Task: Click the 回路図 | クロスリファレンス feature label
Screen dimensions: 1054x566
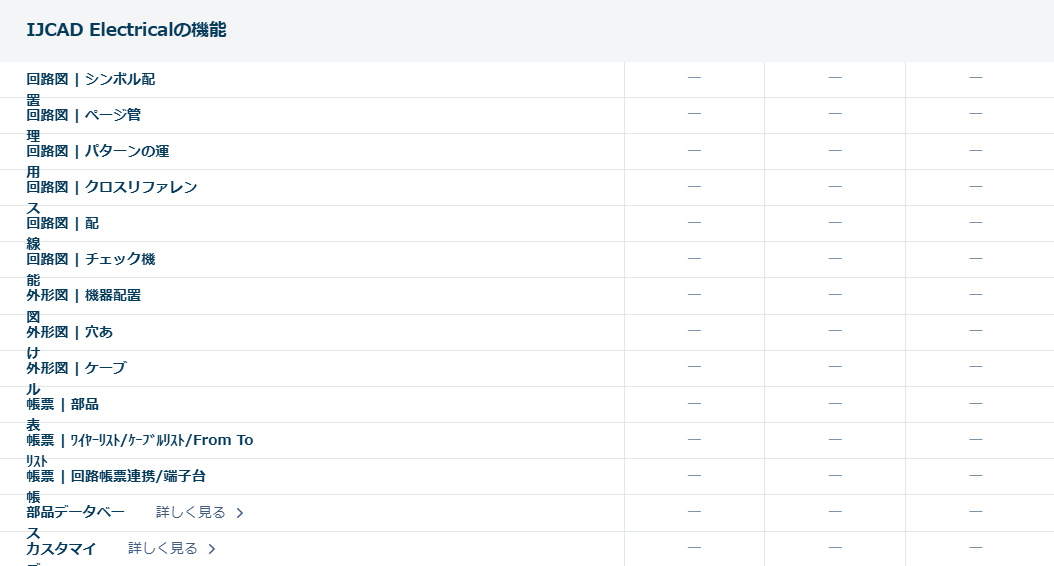Action: click(x=111, y=187)
